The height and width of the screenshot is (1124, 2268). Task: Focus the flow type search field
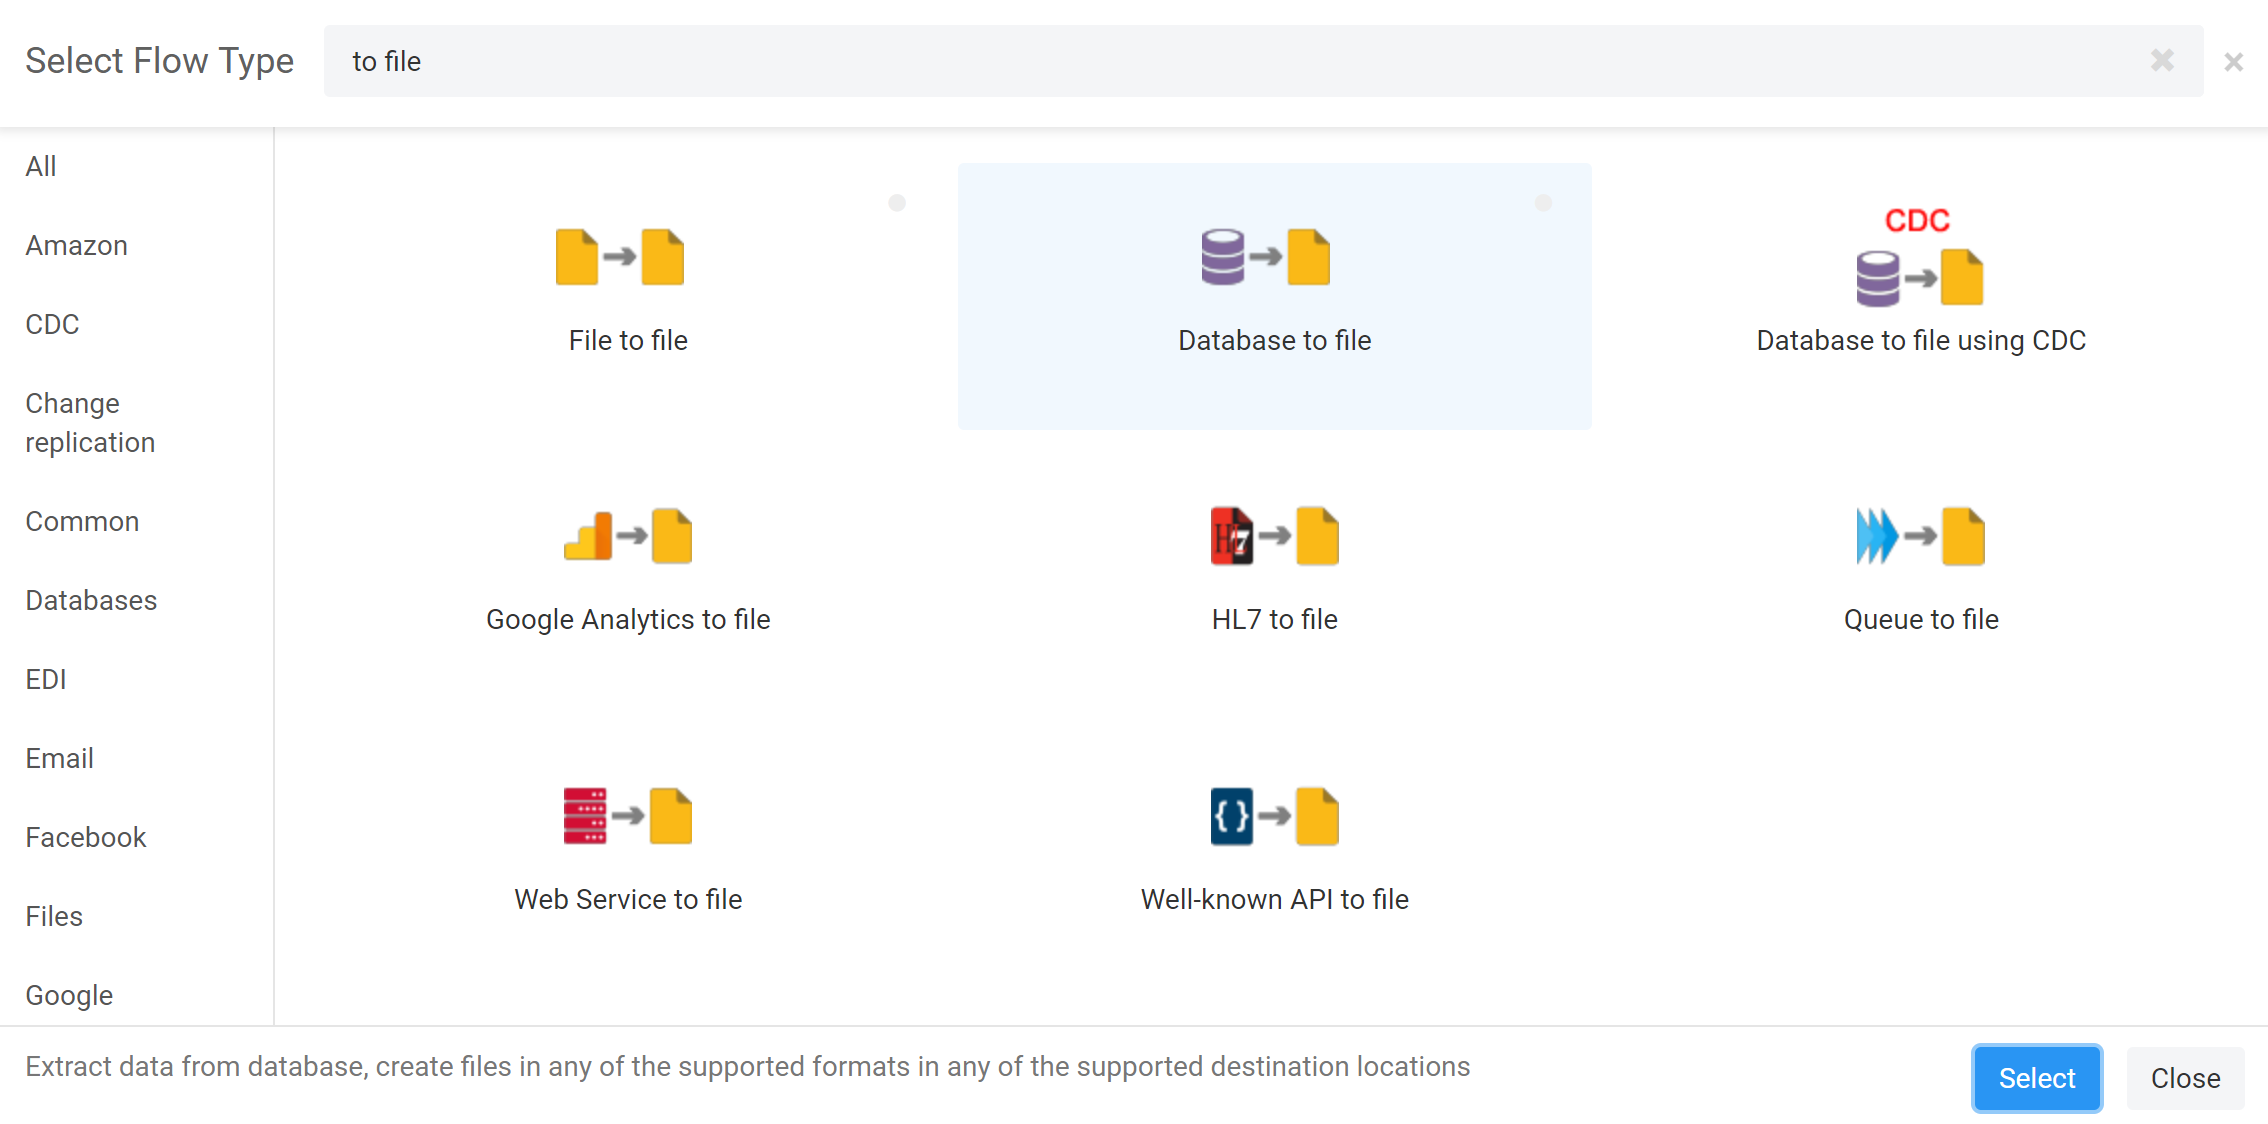pyautogui.click(x=1230, y=61)
